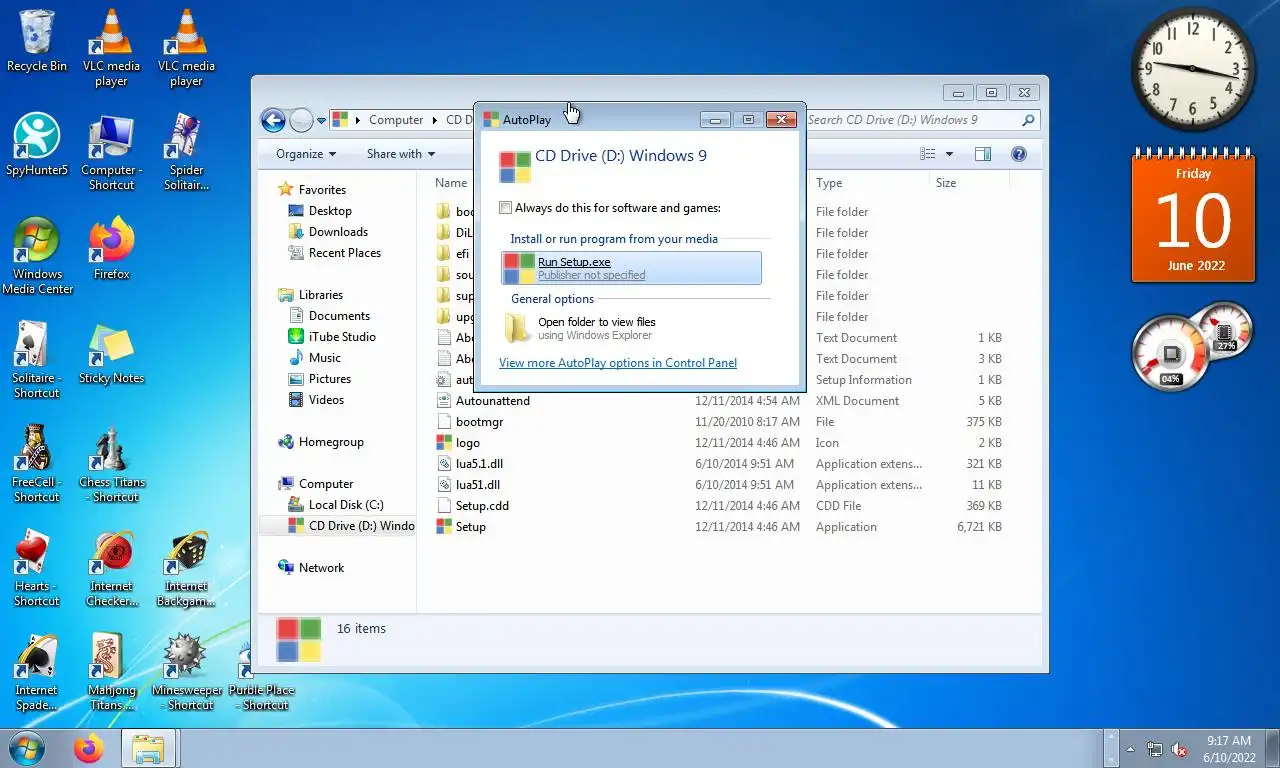The image size is (1280, 768).
Task: View more AutoPlay options in Control Panel
Action: [x=618, y=363]
